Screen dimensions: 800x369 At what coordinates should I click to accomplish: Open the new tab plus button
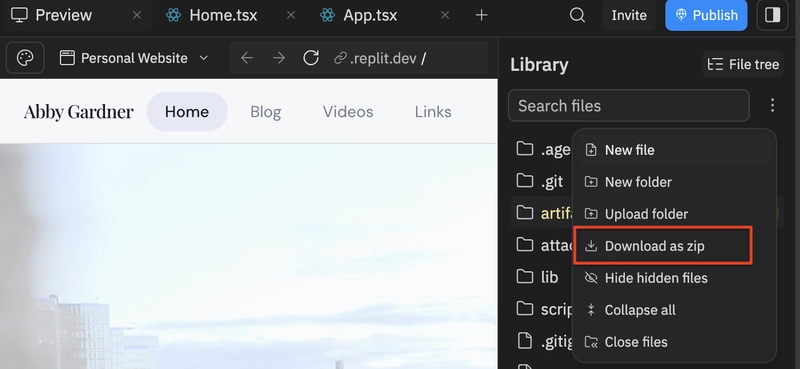481,15
